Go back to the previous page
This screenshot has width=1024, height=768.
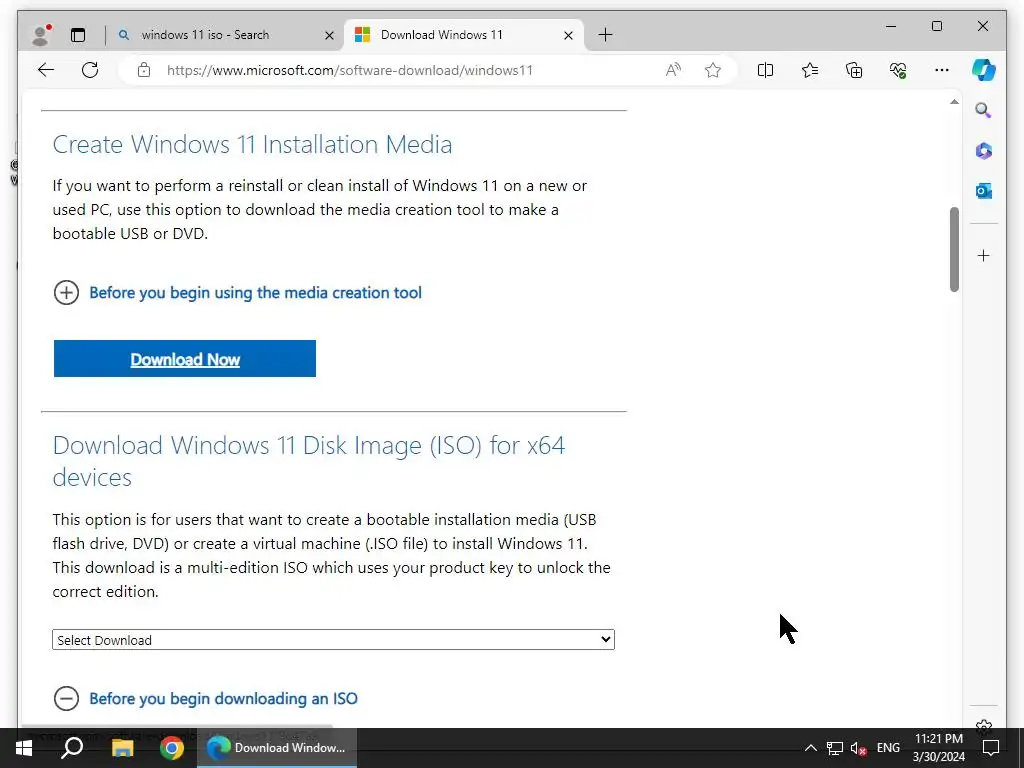tap(46, 70)
